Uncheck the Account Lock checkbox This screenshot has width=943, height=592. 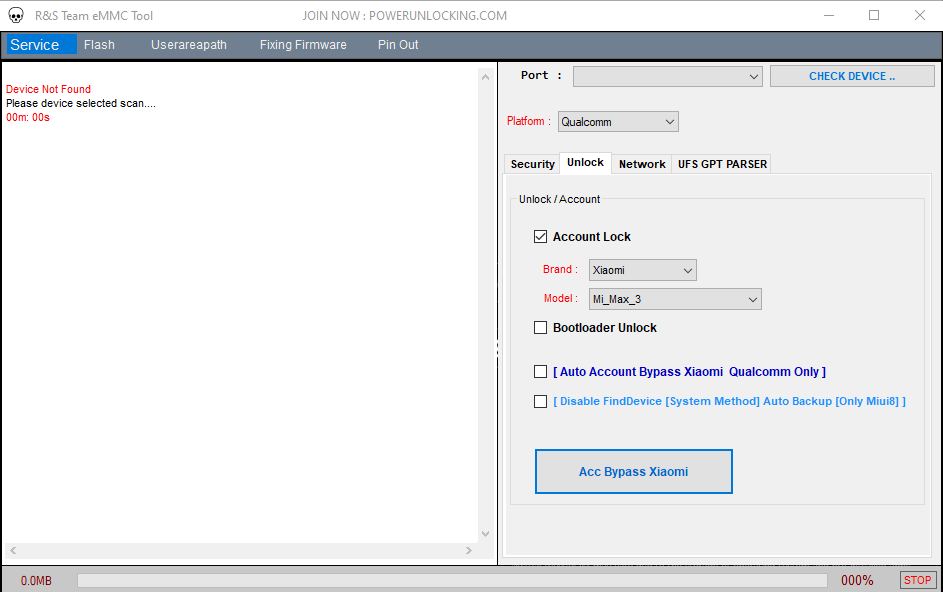(x=540, y=236)
